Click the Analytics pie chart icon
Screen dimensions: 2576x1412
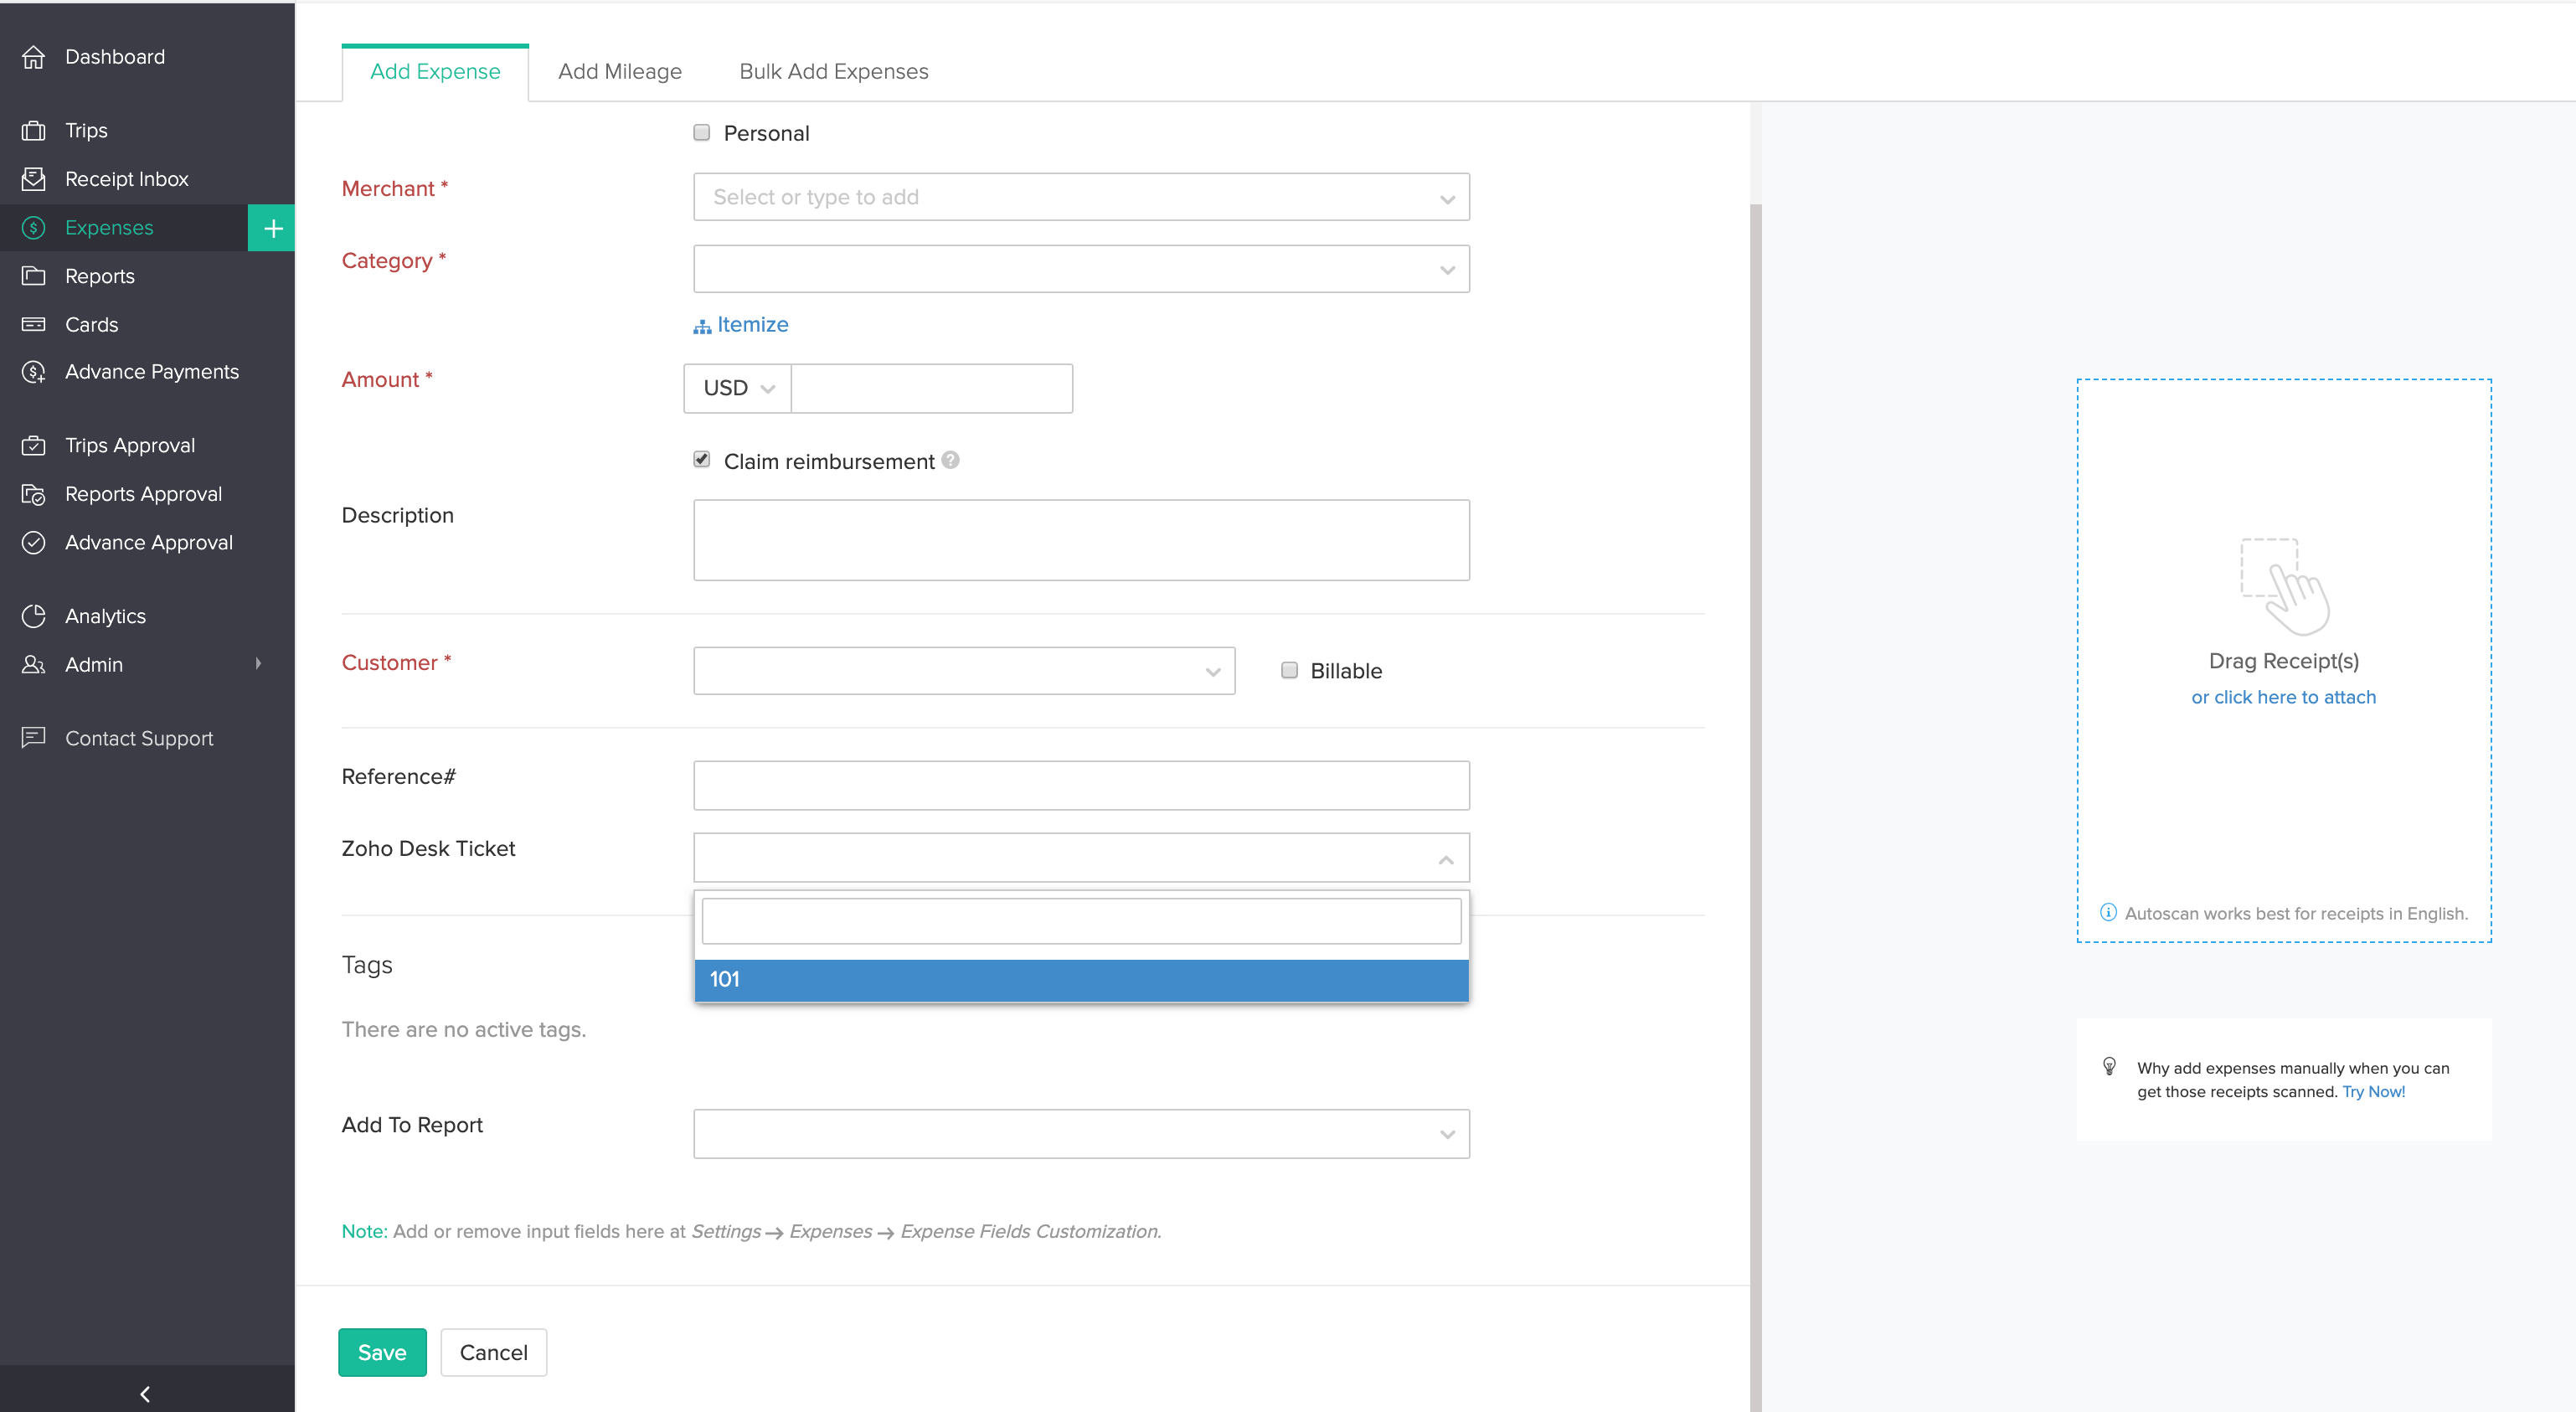coord(33,616)
